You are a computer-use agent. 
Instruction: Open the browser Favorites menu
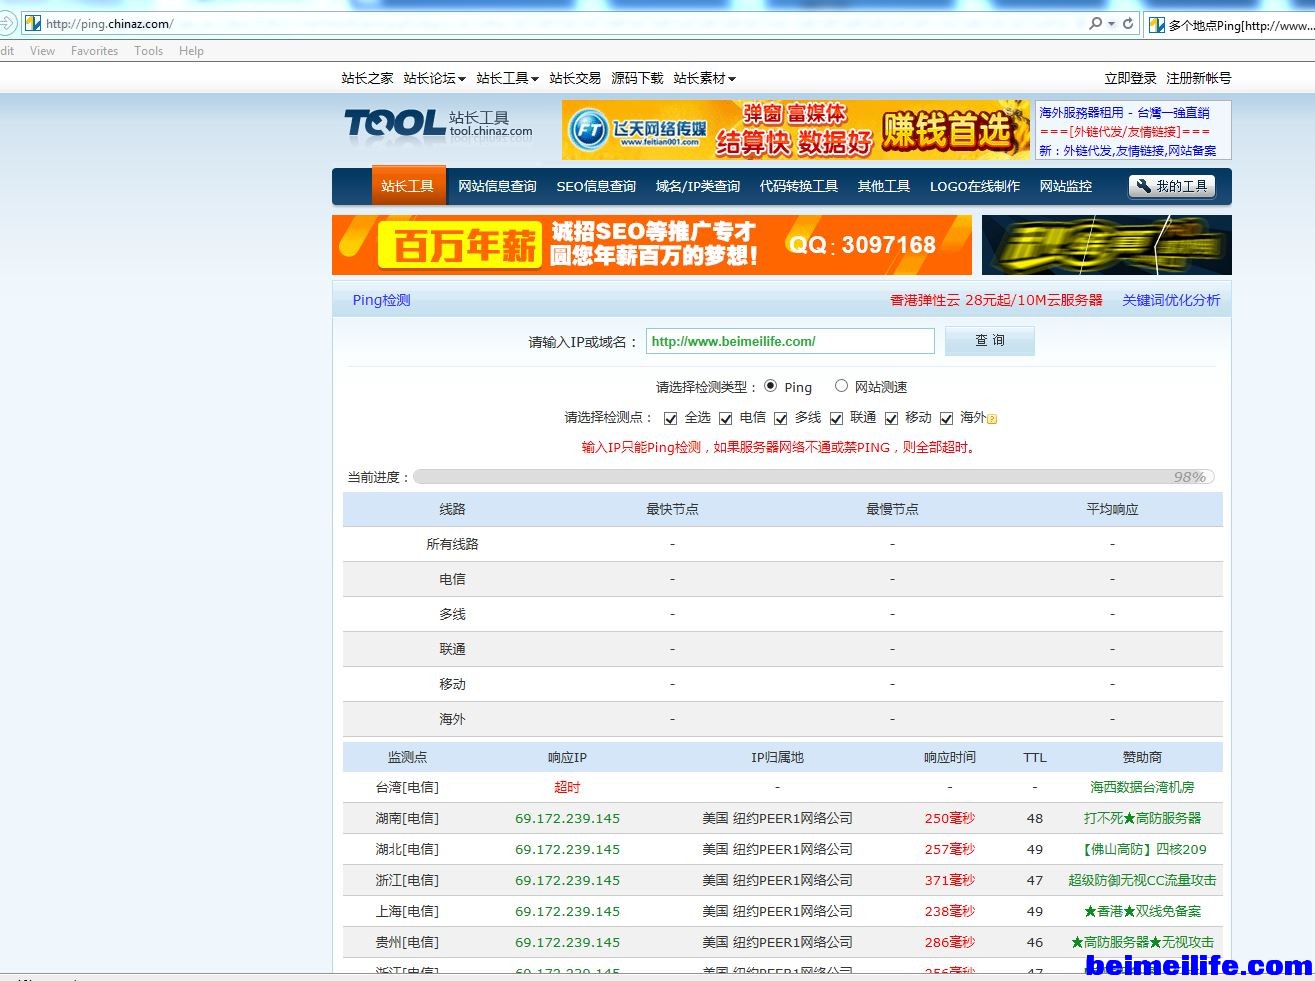pyautogui.click(x=94, y=51)
